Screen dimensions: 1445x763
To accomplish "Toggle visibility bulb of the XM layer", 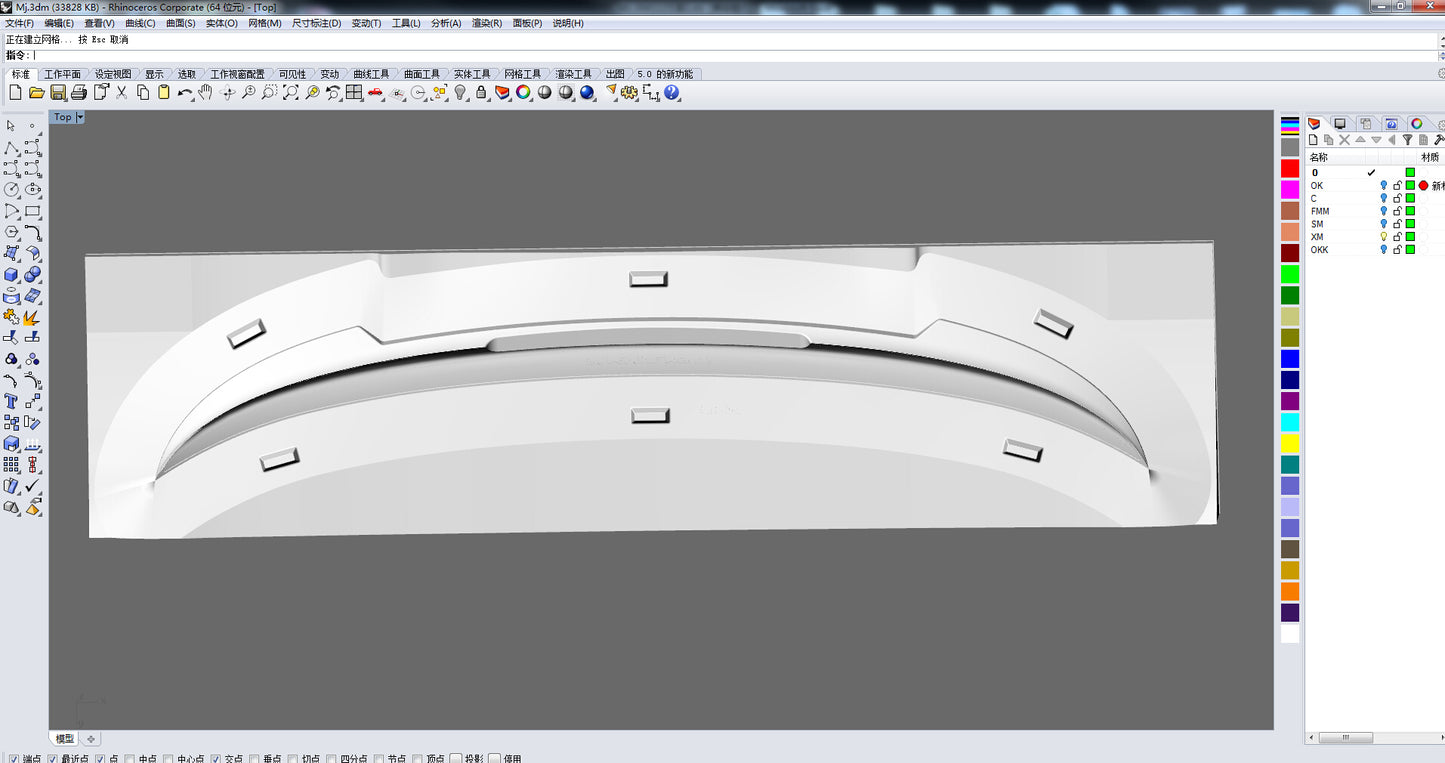I will 1384,237.
